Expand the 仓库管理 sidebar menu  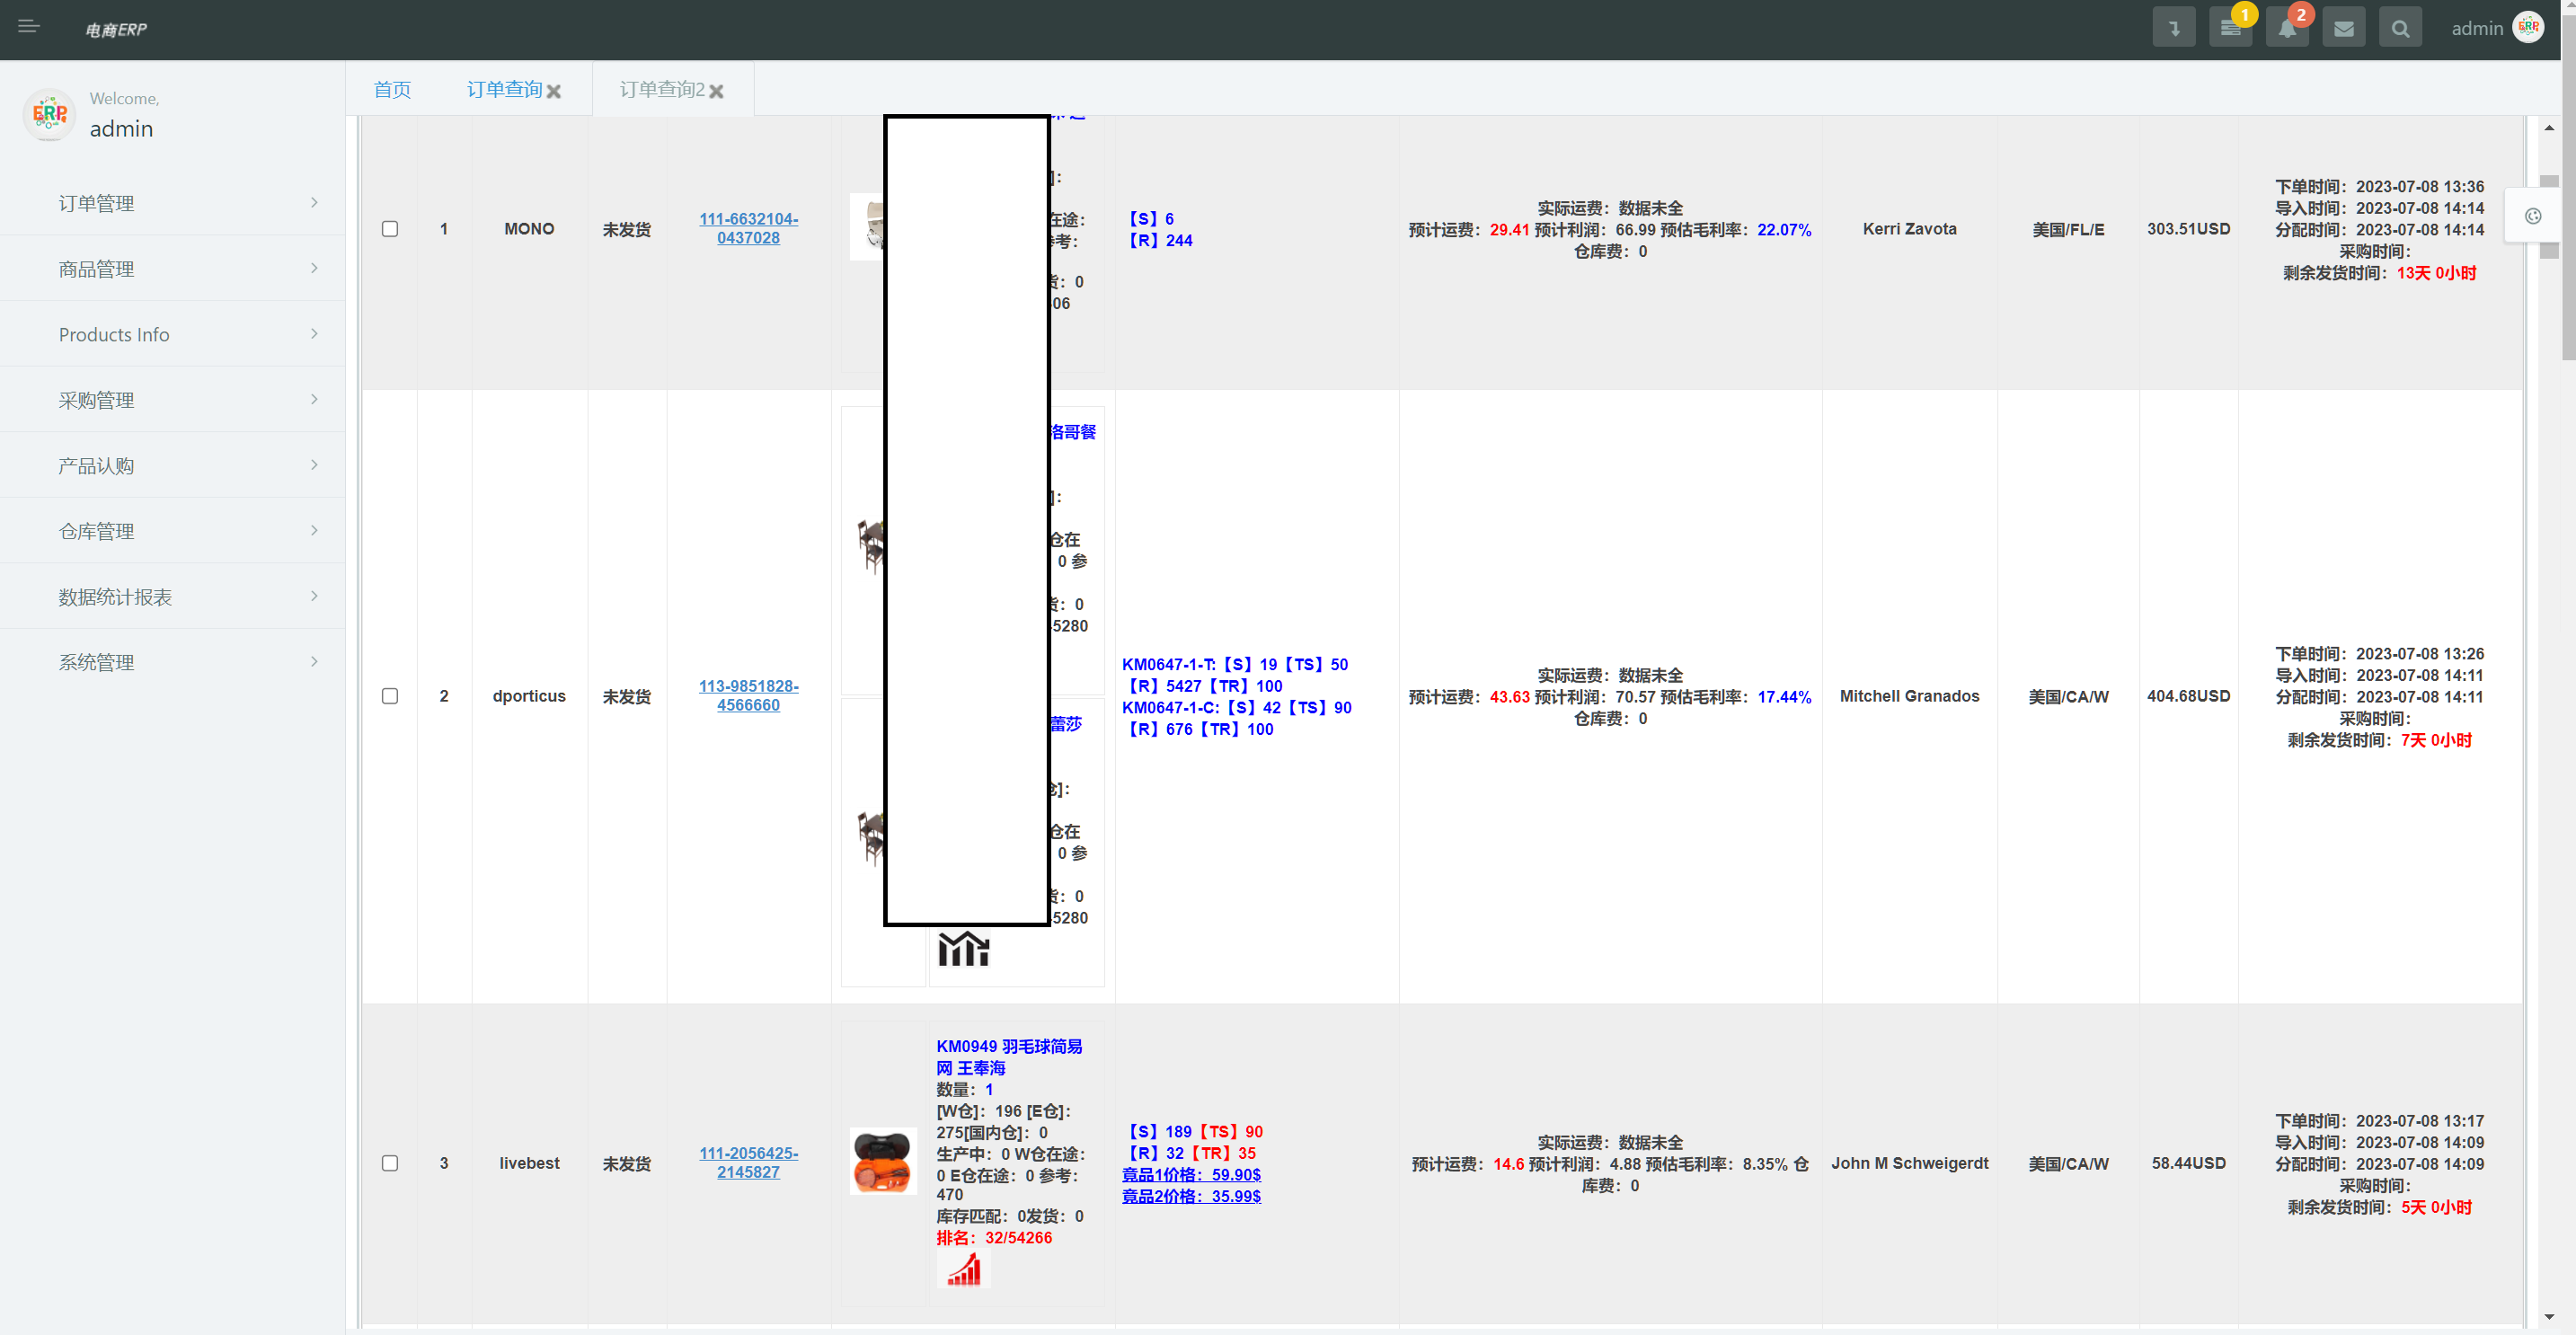(172, 531)
